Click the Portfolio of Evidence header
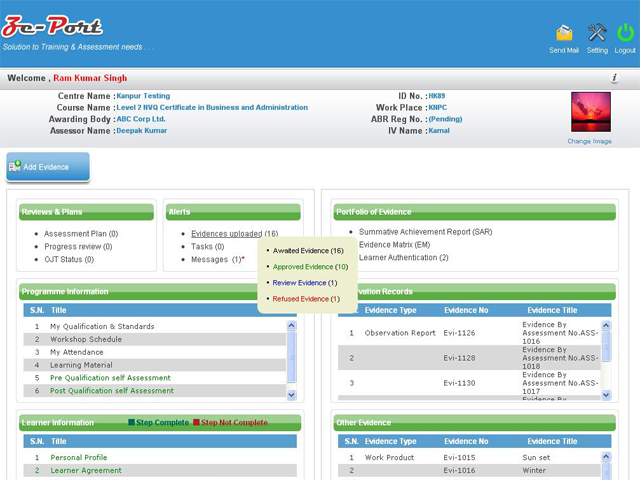This screenshot has height=480, width=640. point(475,212)
